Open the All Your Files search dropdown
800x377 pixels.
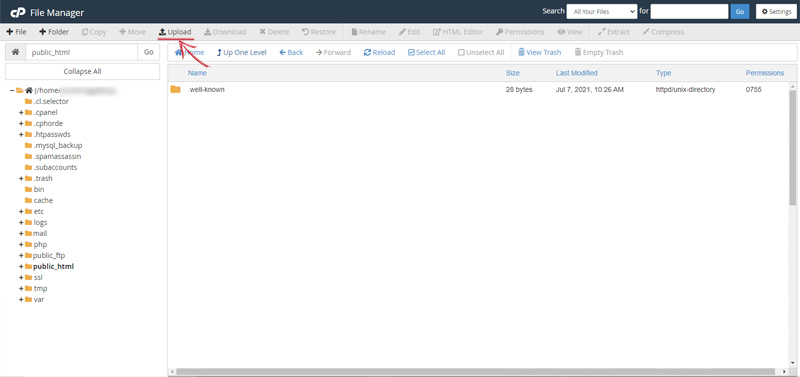[x=602, y=11]
